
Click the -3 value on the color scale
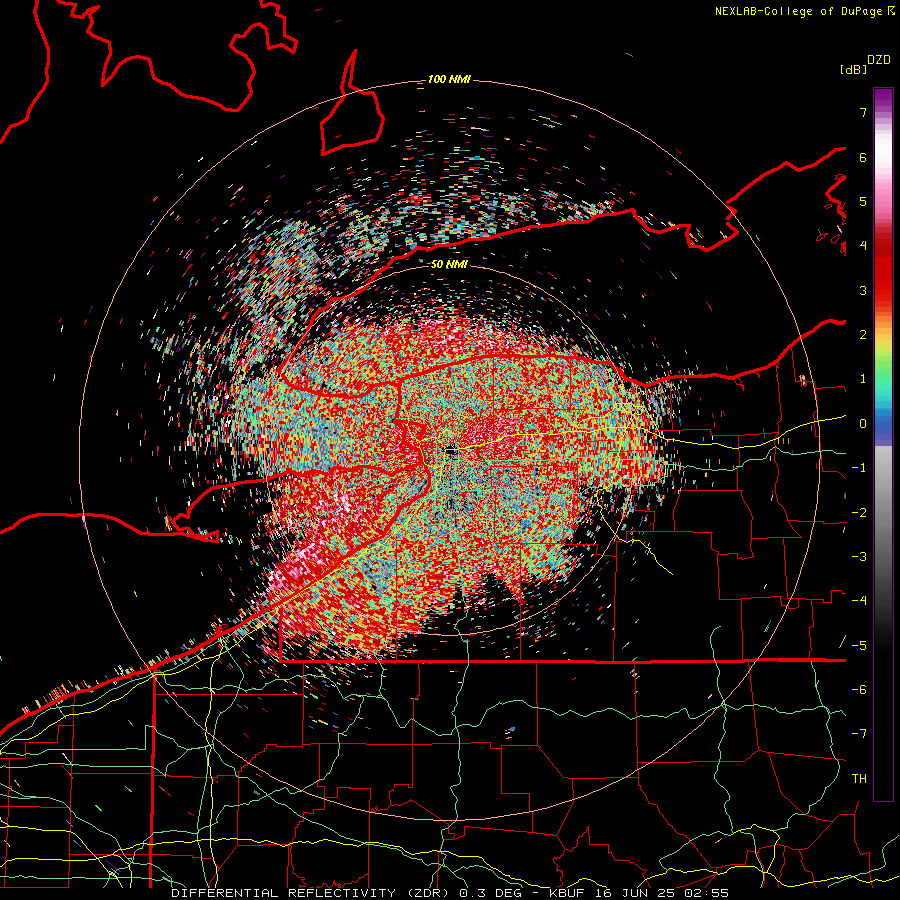click(x=859, y=557)
